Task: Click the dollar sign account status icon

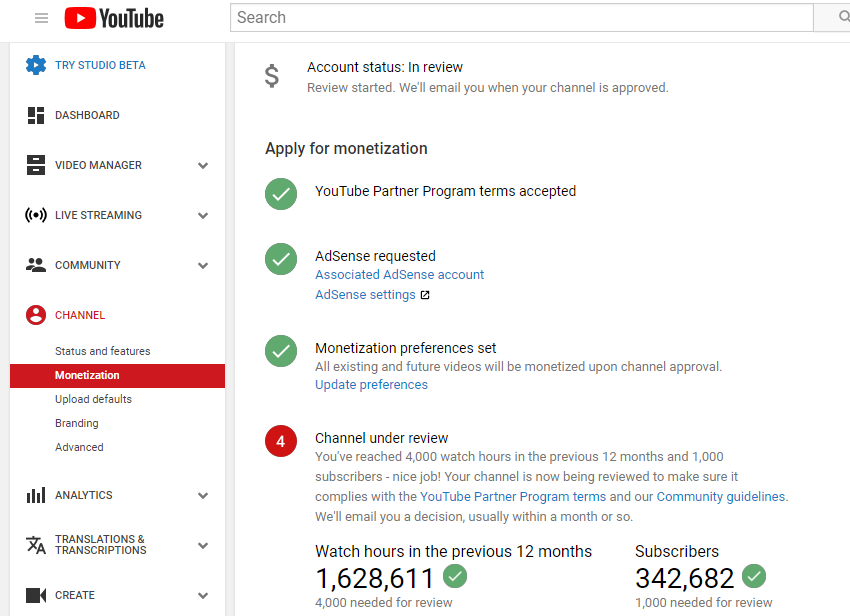Action: coord(272,76)
